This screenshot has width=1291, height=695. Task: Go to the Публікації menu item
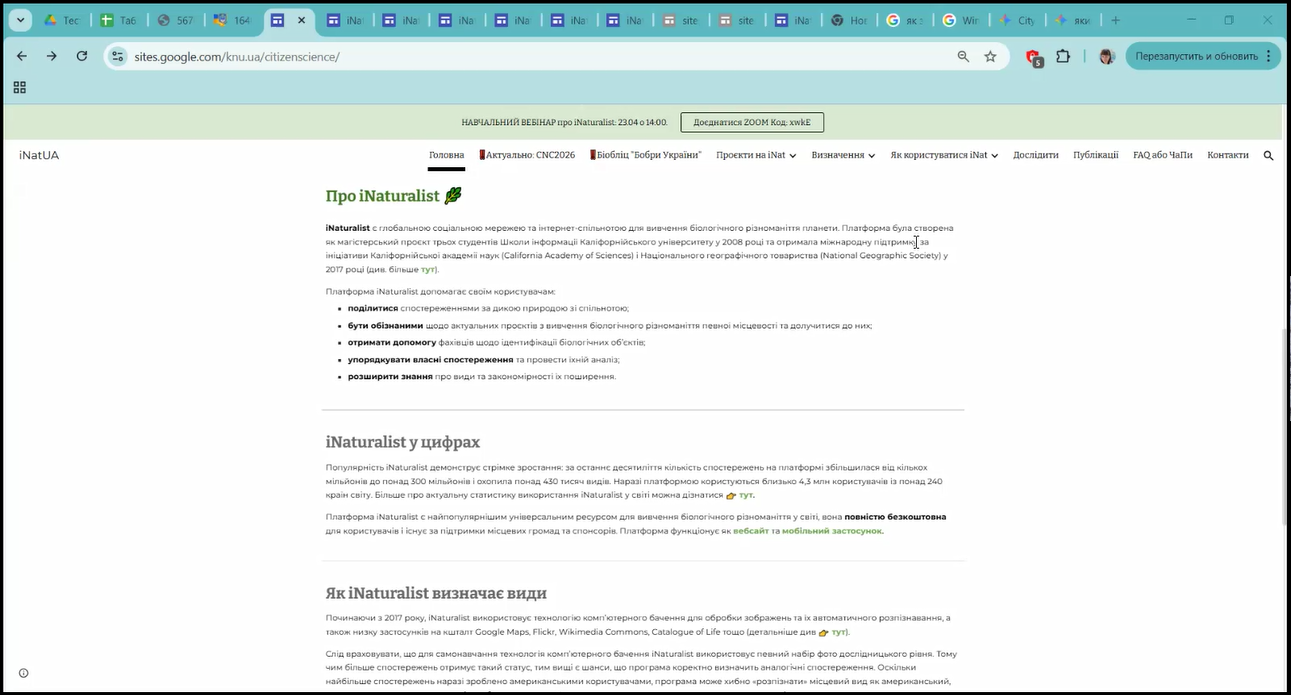pos(1095,156)
